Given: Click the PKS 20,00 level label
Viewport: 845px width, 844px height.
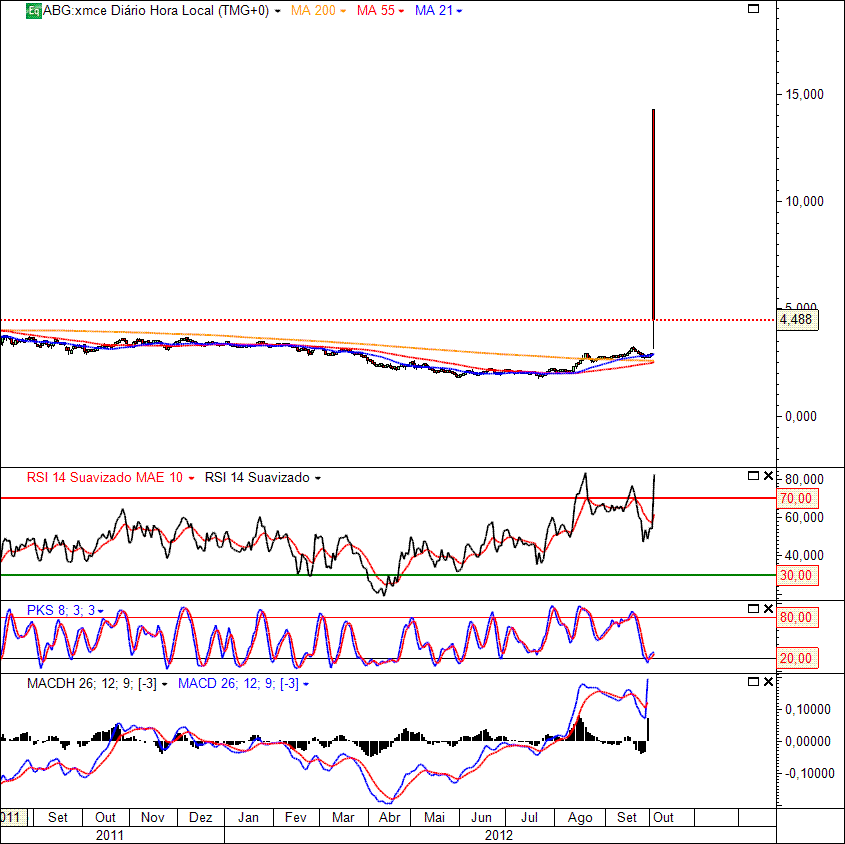Looking at the screenshot, I should tap(797, 658).
